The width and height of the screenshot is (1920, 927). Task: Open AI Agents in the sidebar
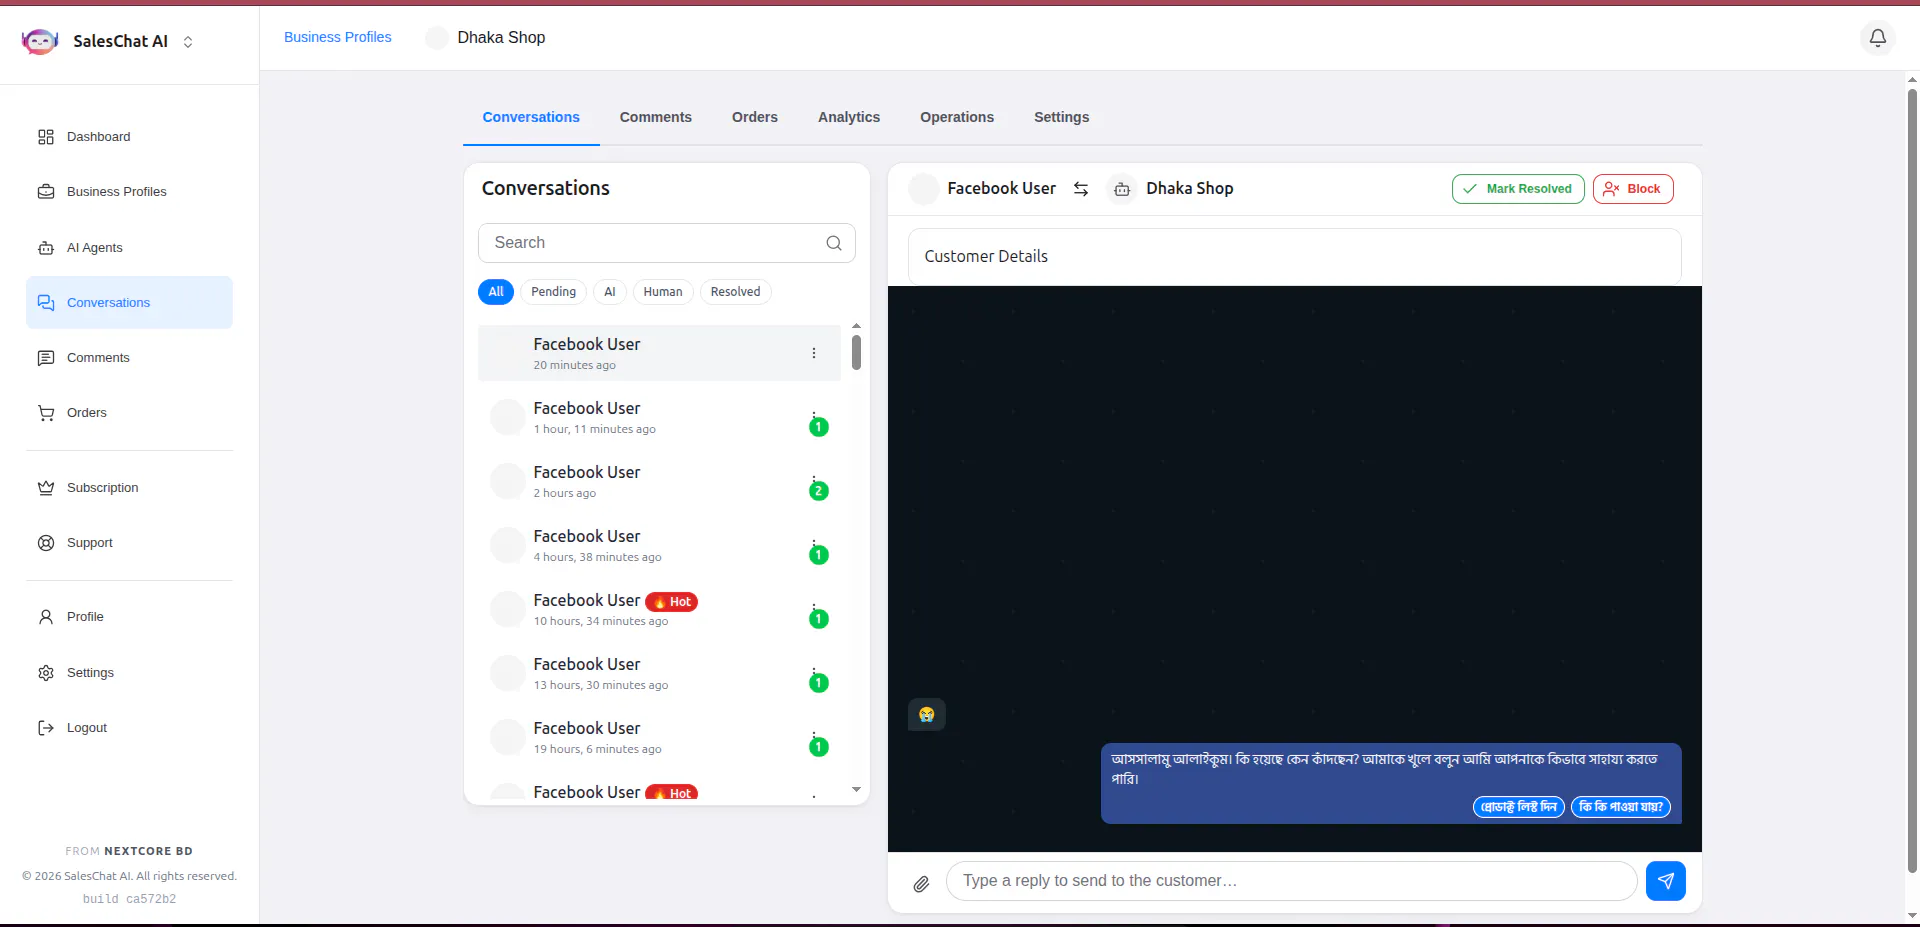129,248
